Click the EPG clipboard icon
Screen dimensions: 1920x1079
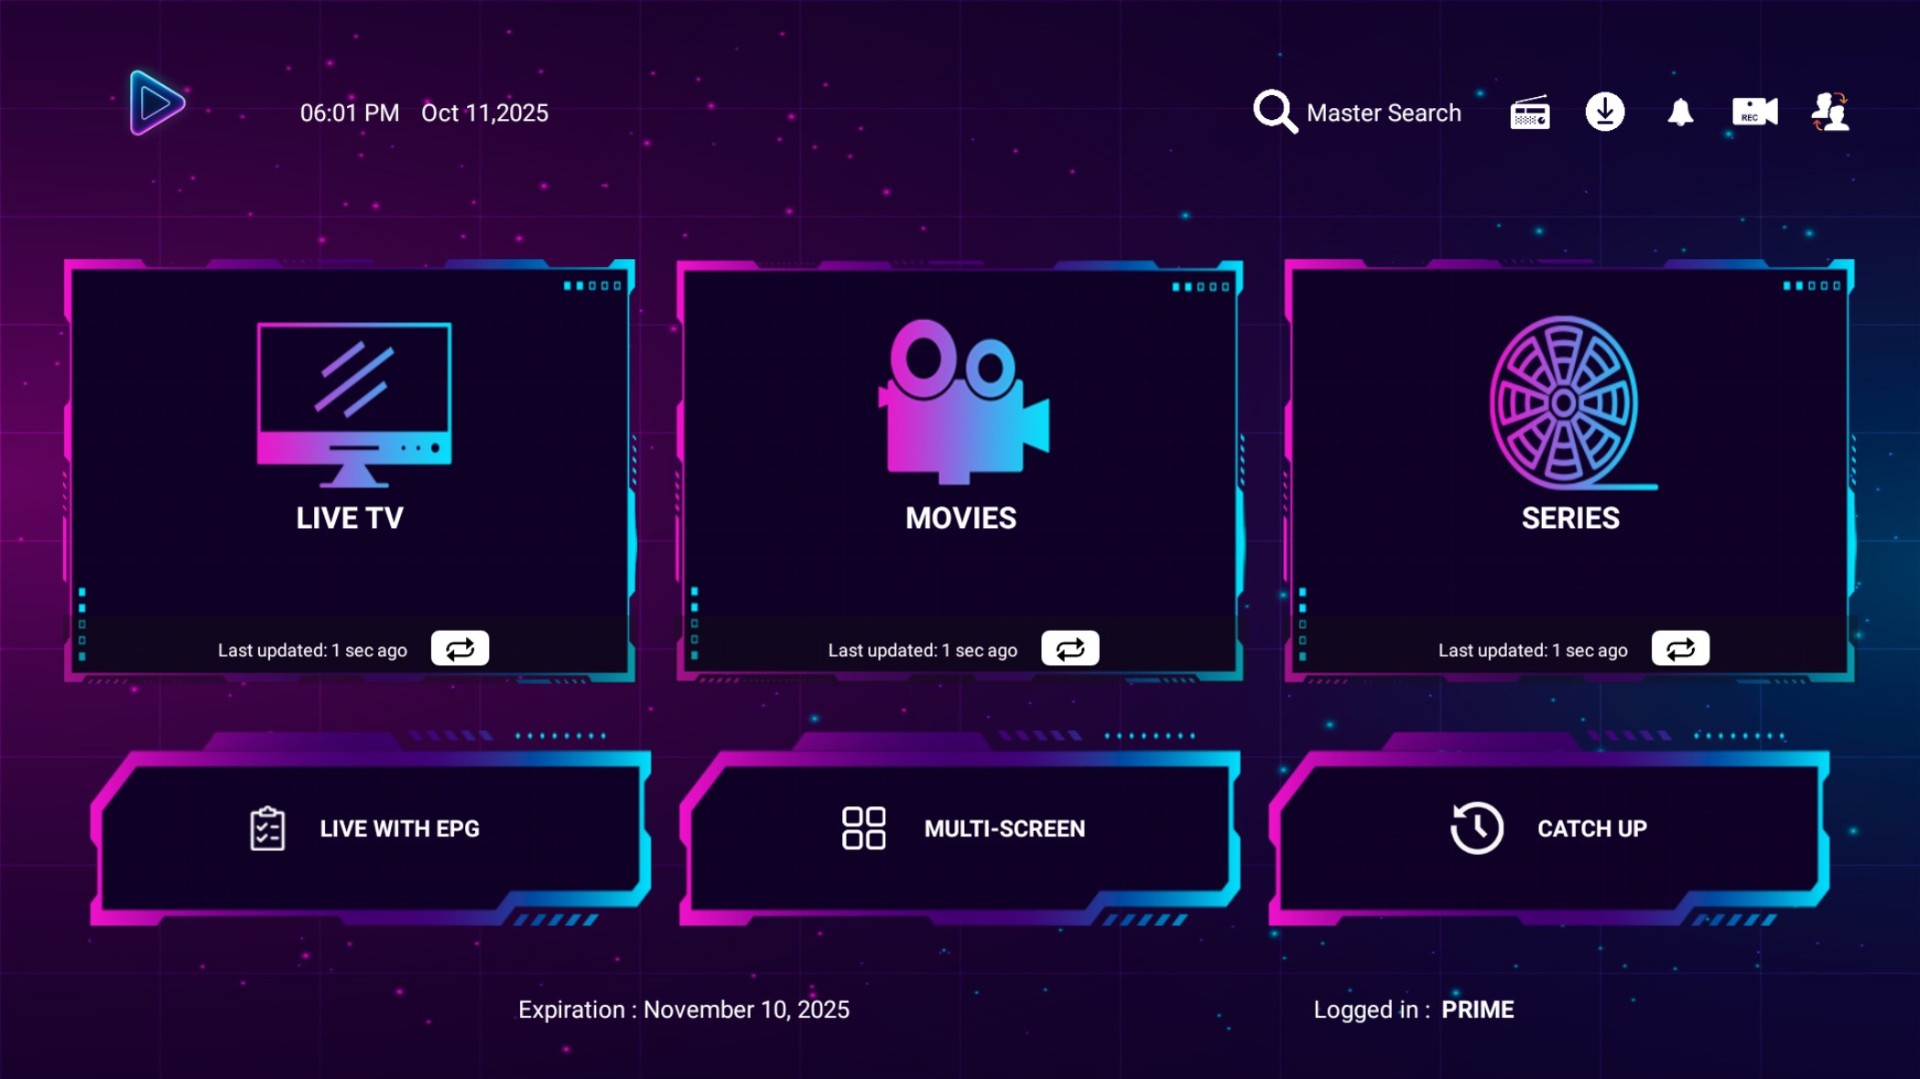point(267,829)
